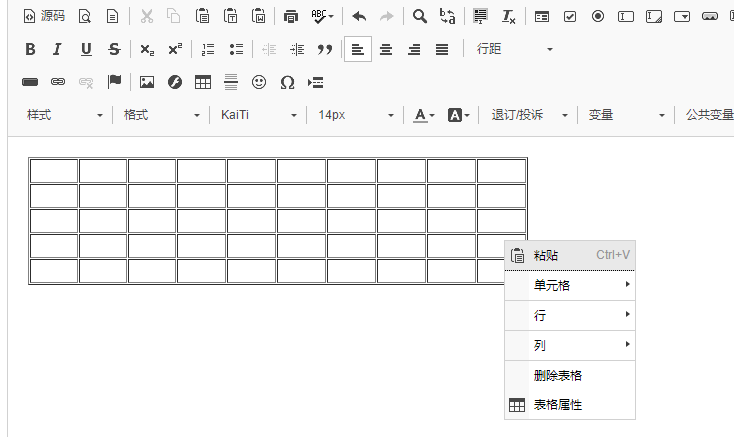Expand the 行距 line spacing dropdown
This screenshot has height=437, width=734.
[514, 49]
